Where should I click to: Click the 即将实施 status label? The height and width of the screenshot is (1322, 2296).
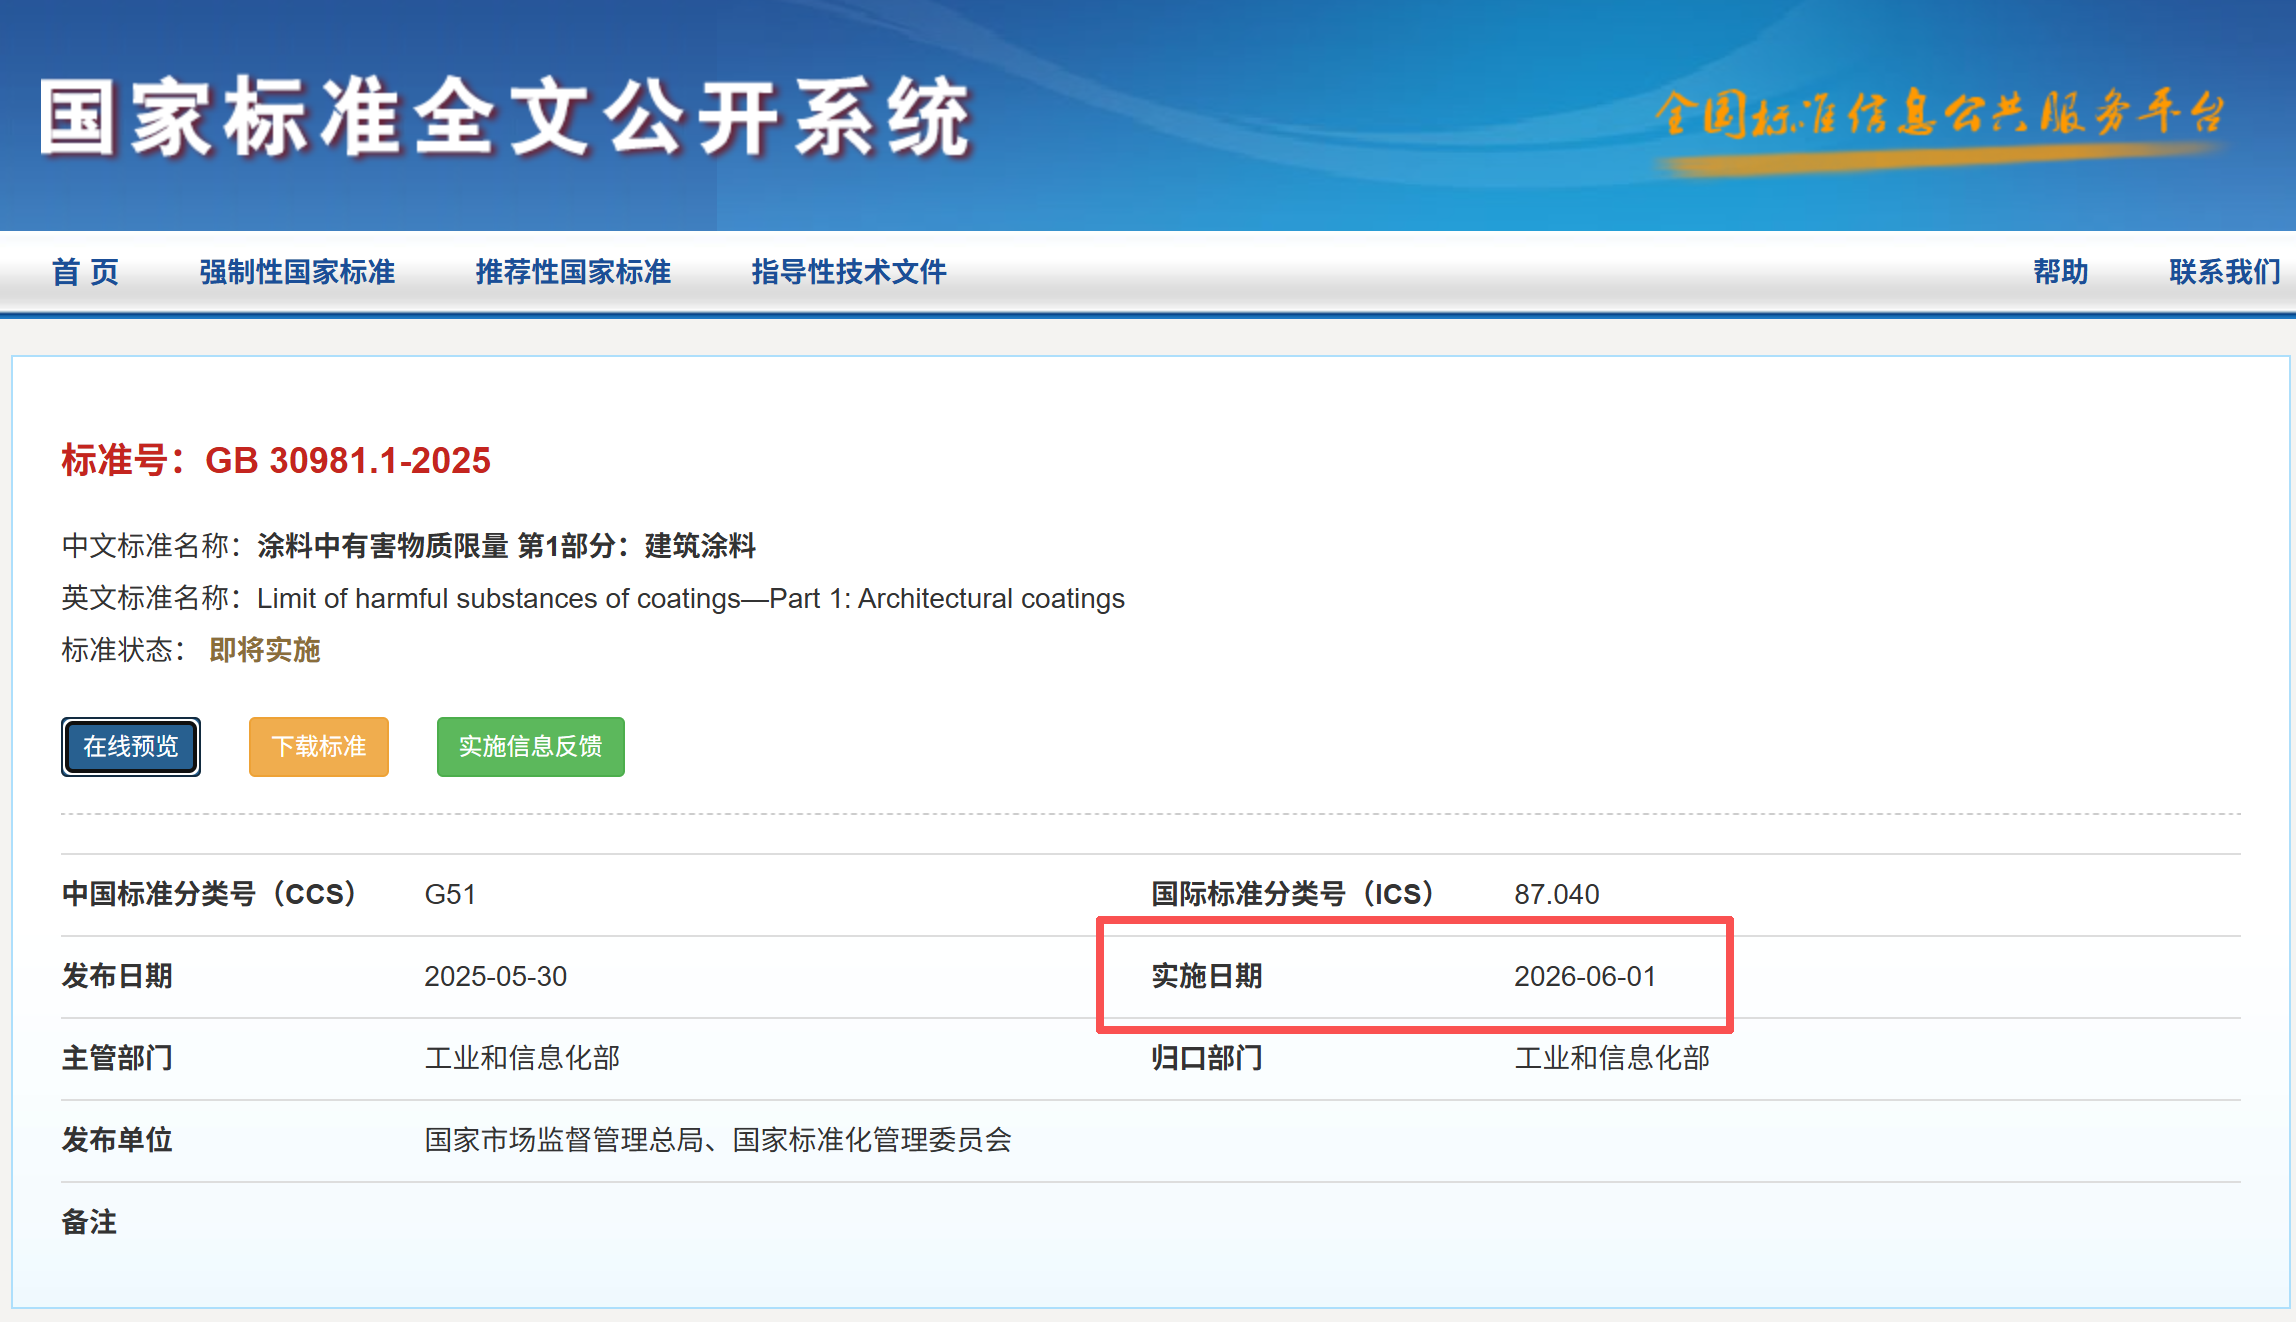click(263, 651)
